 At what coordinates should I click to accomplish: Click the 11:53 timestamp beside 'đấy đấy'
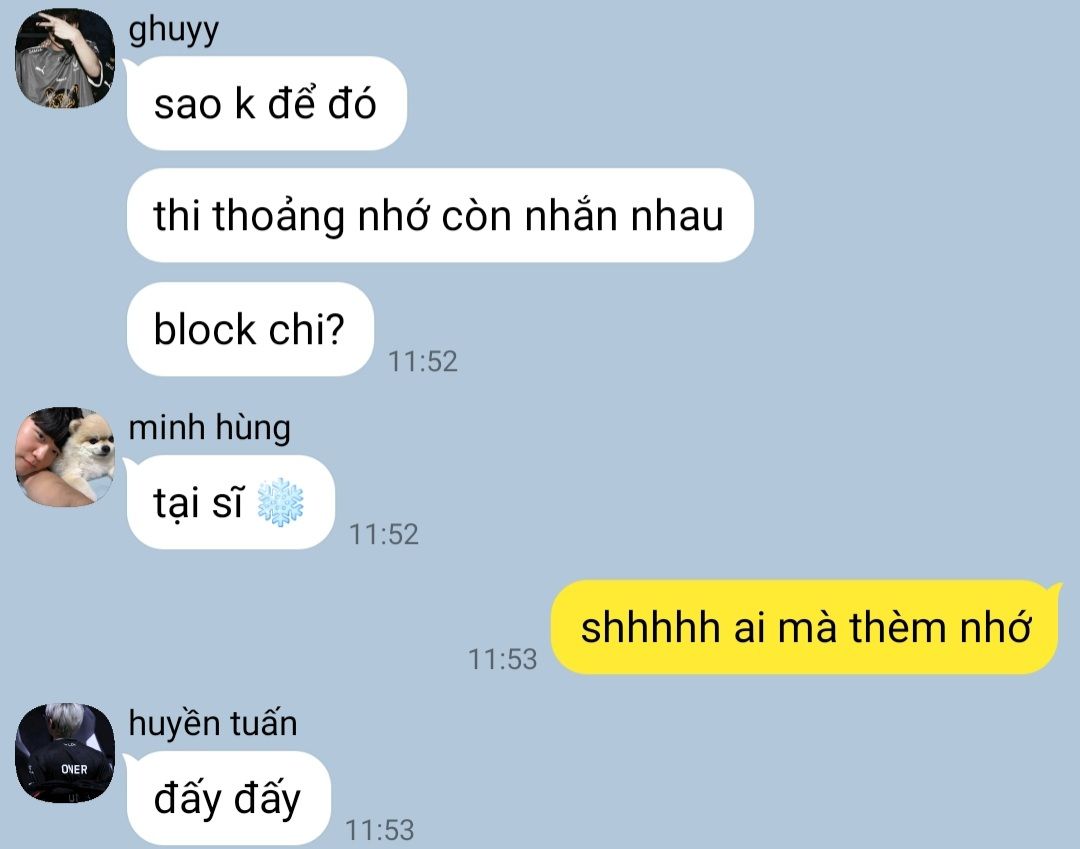click(x=380, y=830)
